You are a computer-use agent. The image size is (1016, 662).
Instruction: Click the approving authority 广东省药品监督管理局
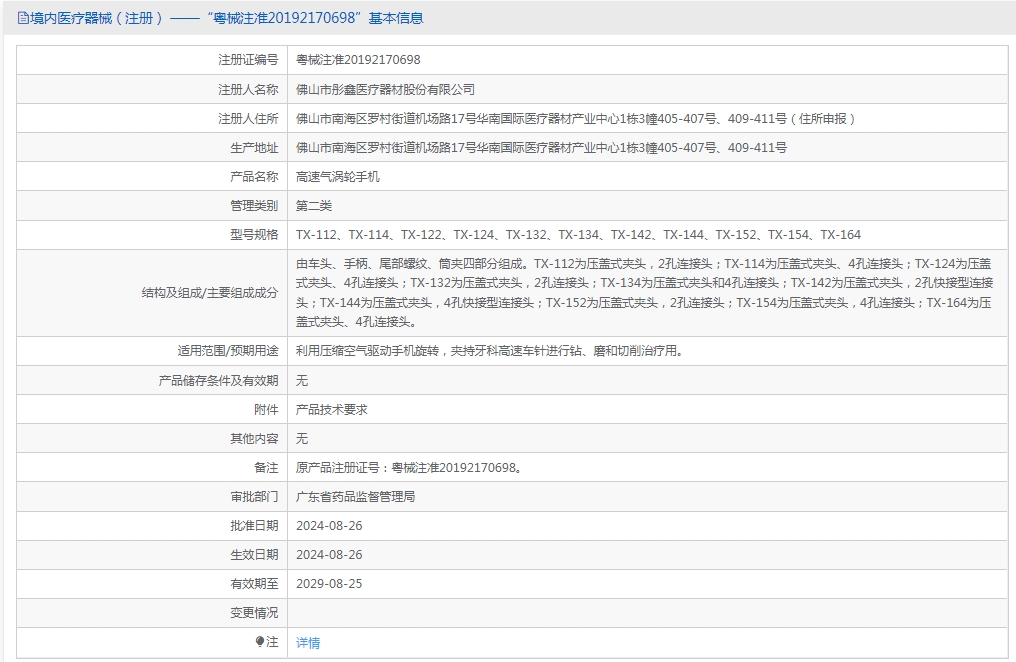point(356,497)
